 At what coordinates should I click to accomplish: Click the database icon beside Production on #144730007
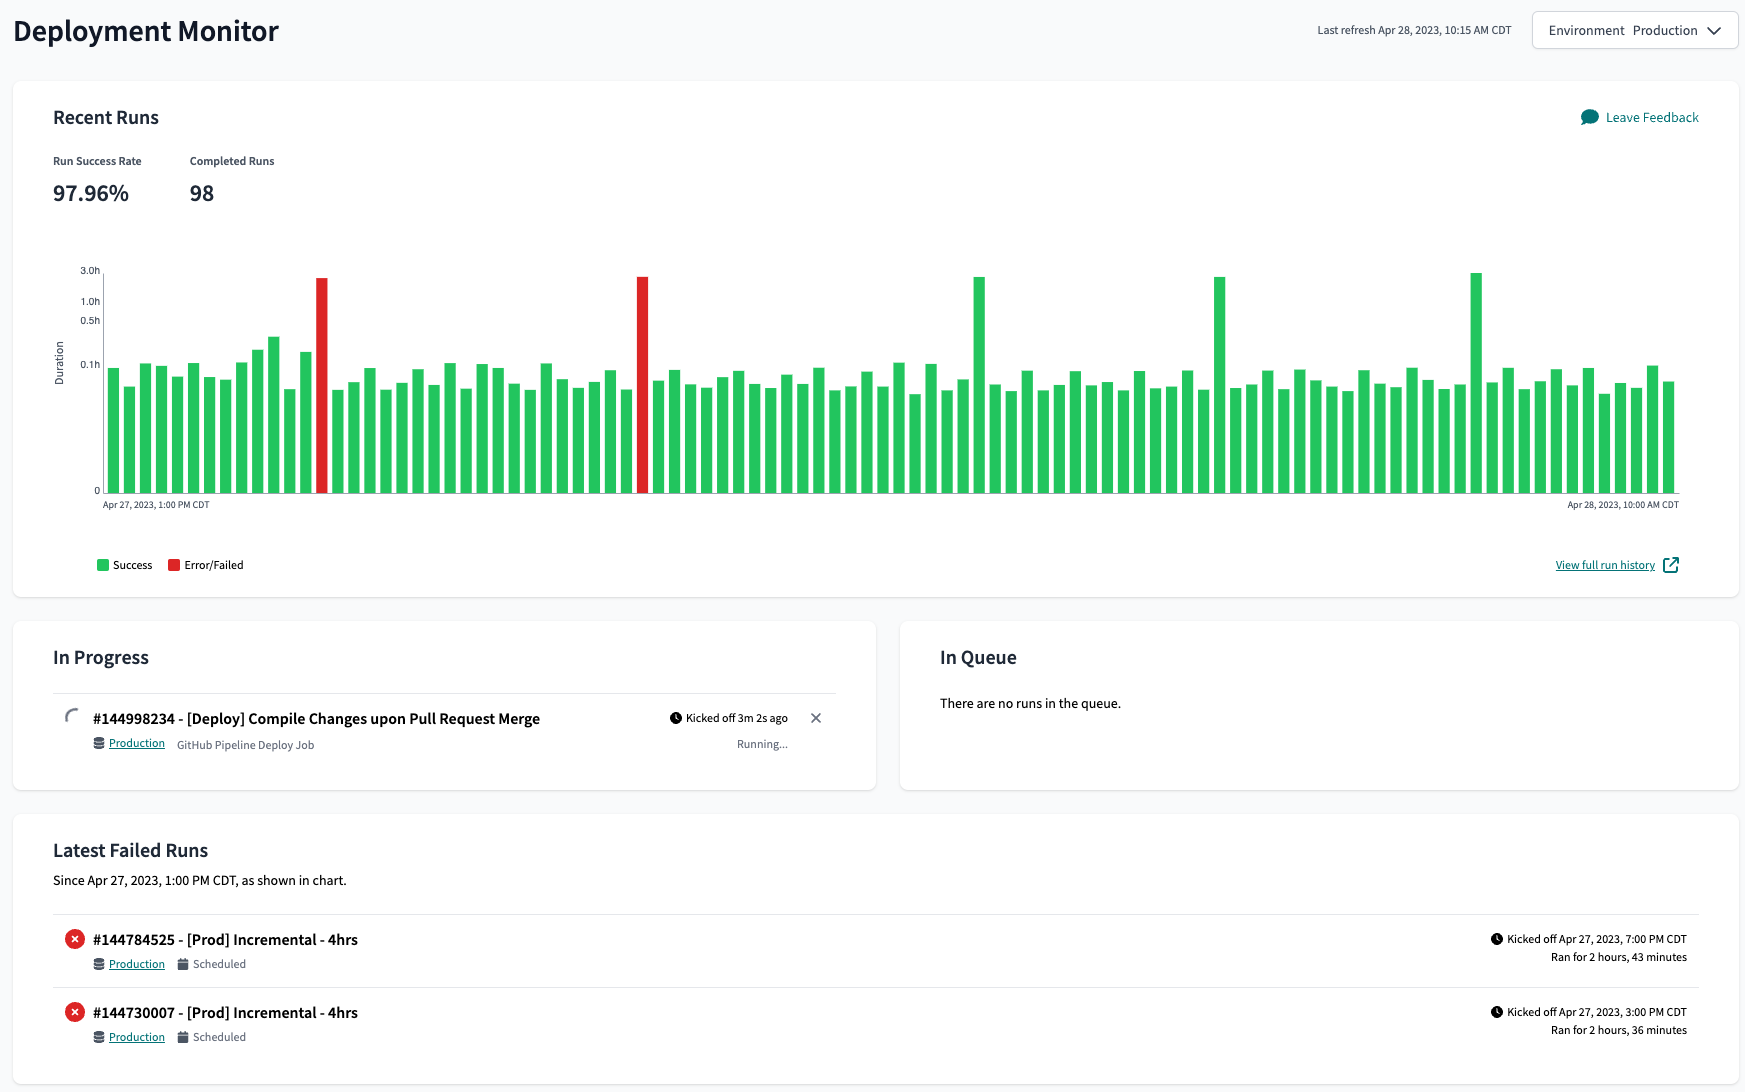point(99,1036)
